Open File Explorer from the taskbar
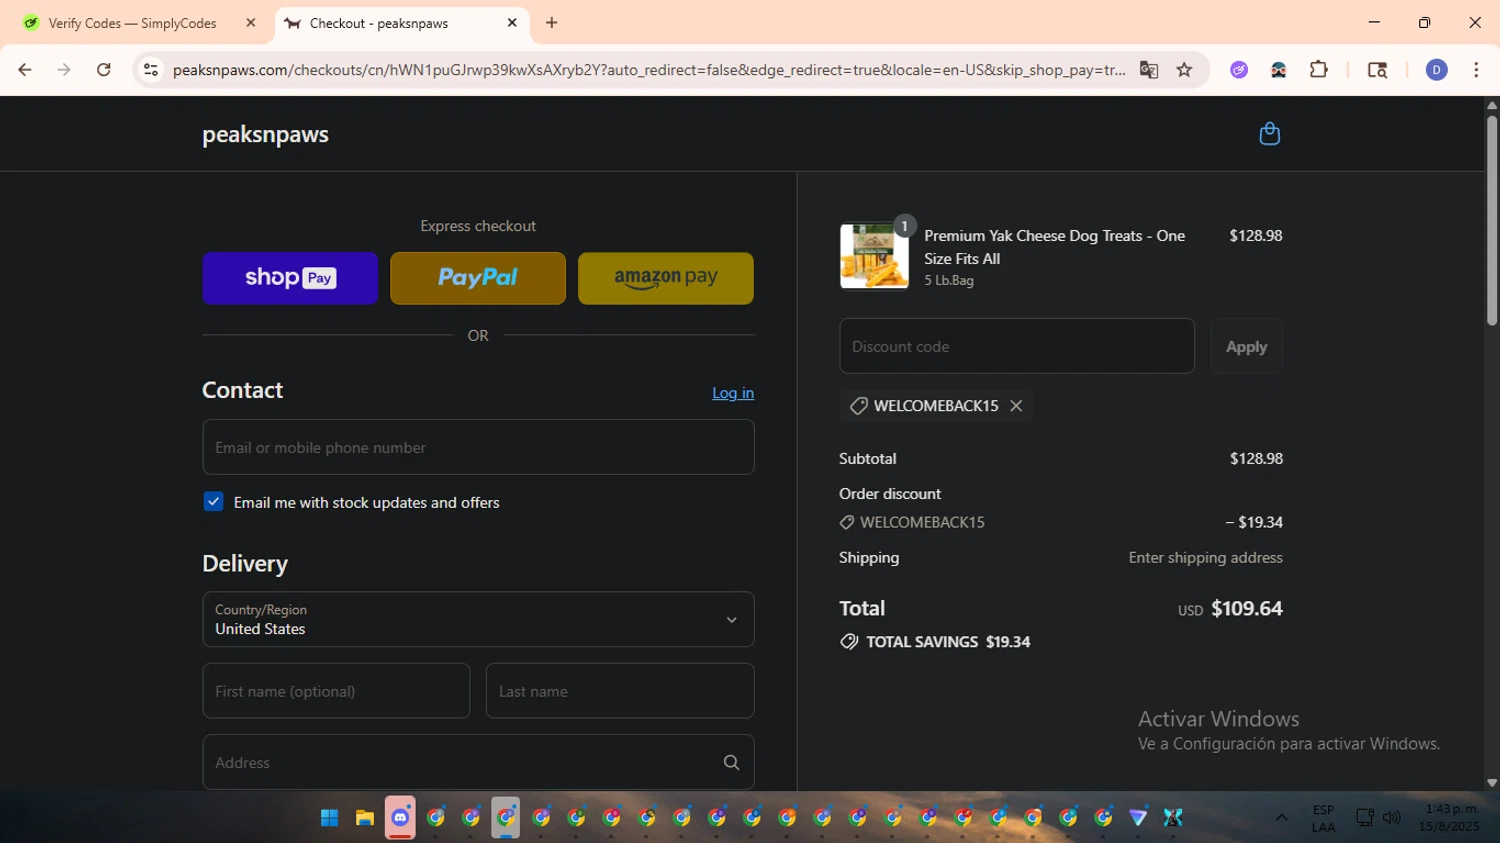The image size is (1500, 843). tap(365, 818)
